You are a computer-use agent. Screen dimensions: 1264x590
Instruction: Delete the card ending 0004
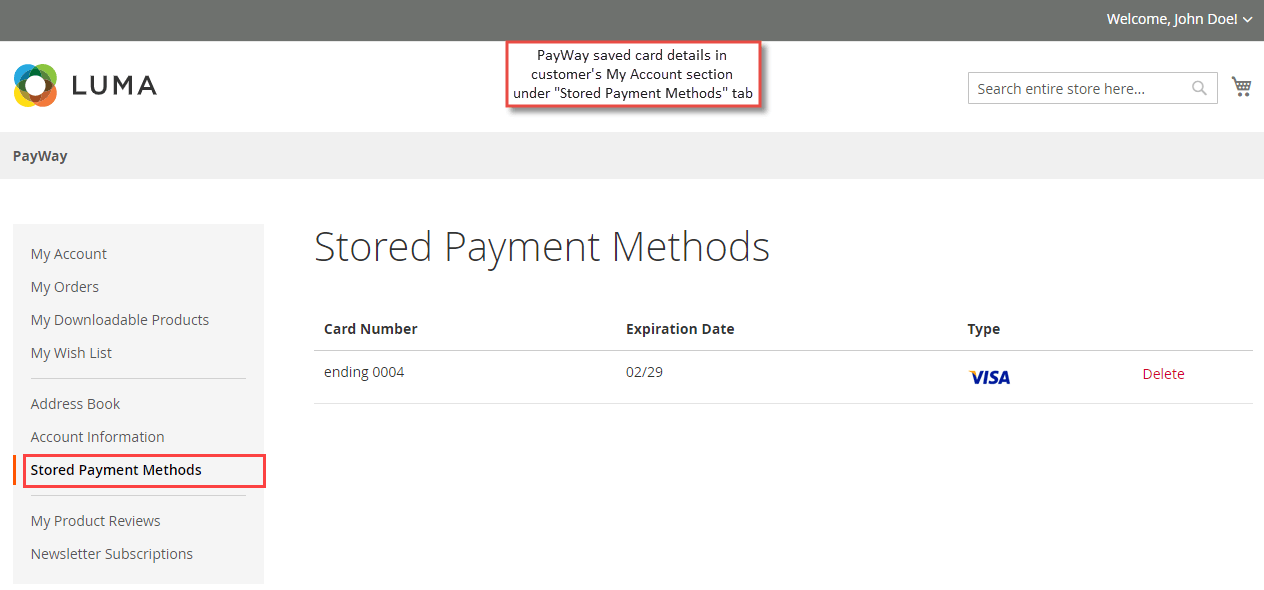click(1163, 373)
